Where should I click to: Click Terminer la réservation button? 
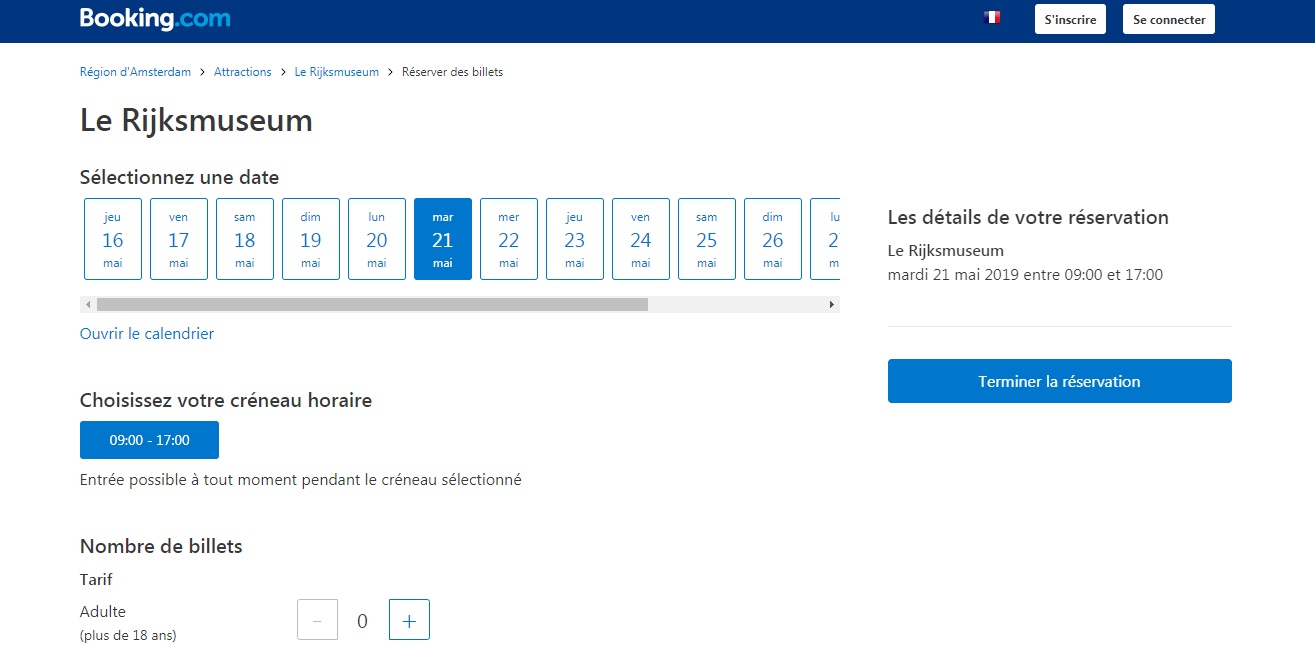point(1060,381)
